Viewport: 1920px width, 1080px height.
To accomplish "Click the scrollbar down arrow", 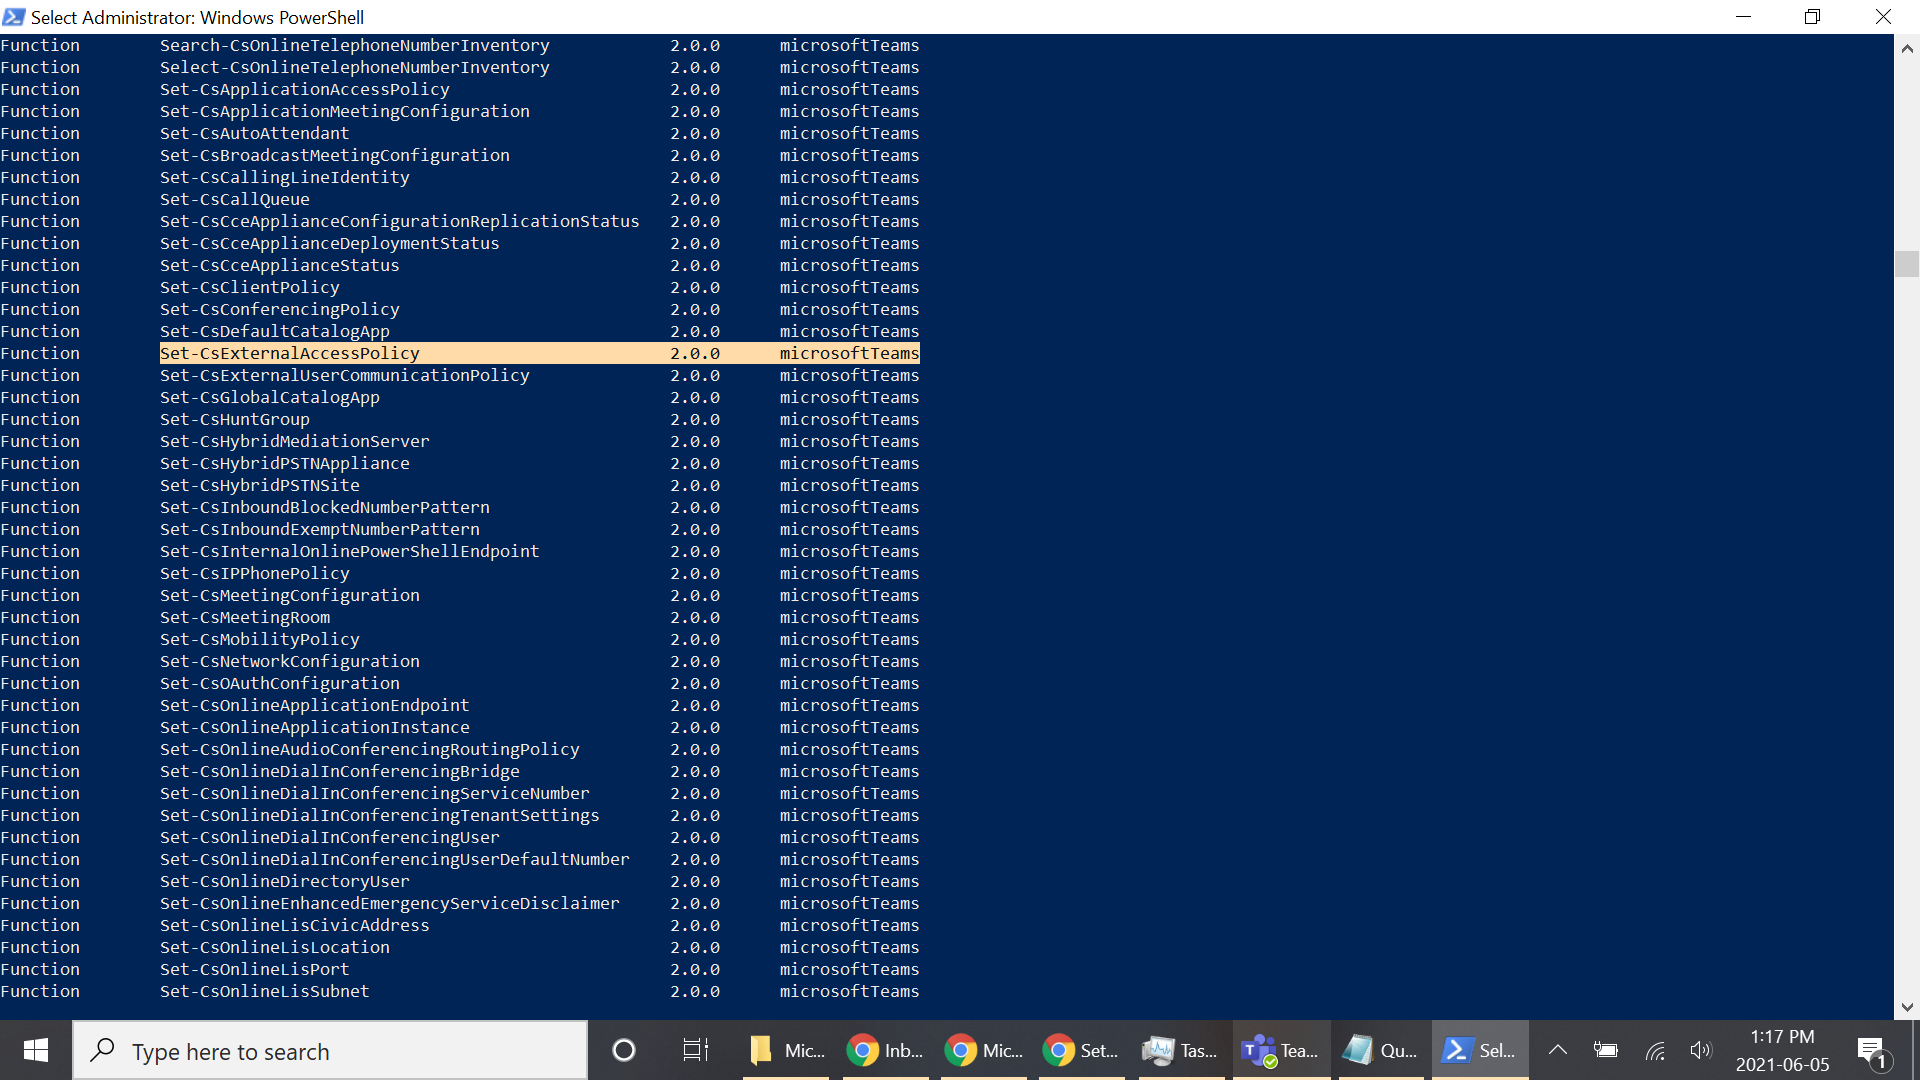I will 1907,1007.
